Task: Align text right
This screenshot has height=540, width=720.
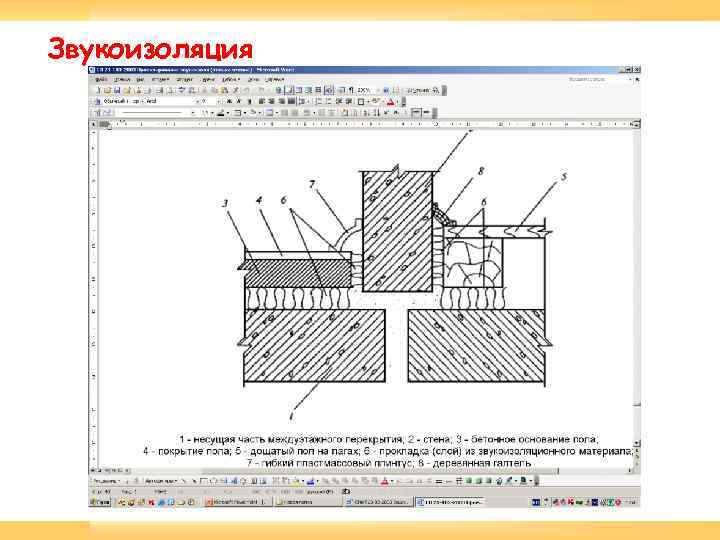Action: [x=281, y=101]
